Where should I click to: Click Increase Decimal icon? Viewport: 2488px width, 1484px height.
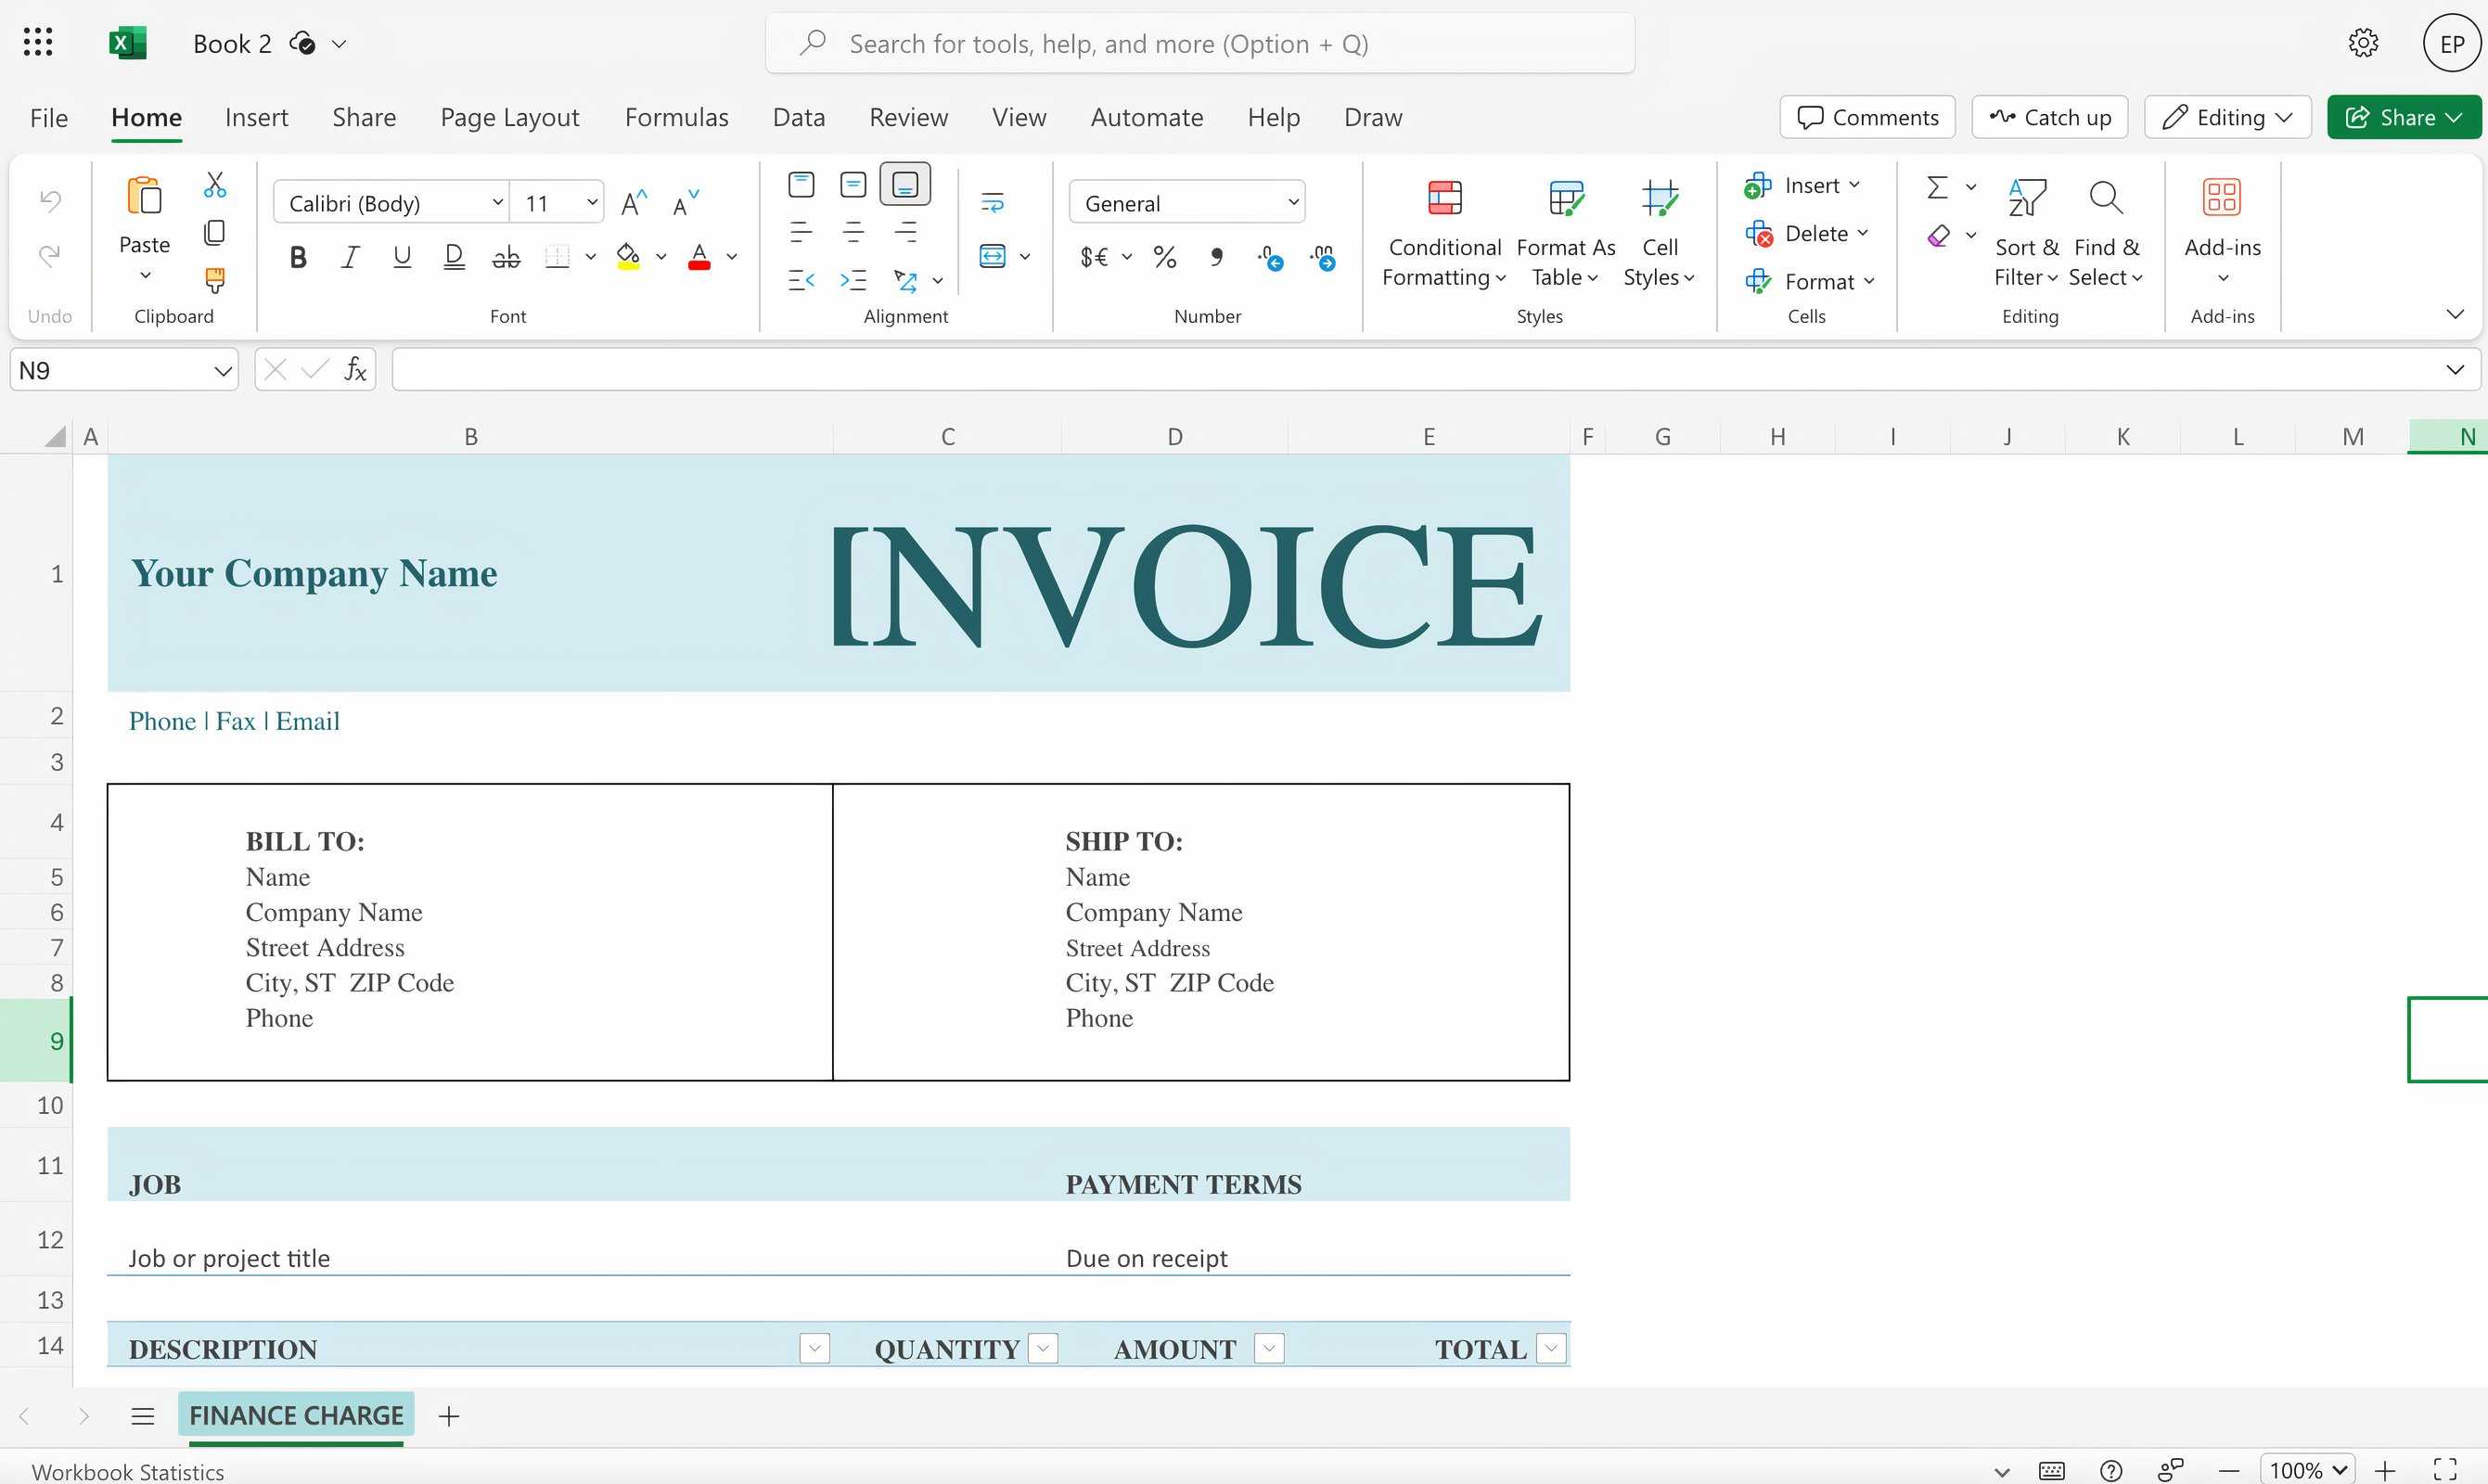tap(1322, 258)
